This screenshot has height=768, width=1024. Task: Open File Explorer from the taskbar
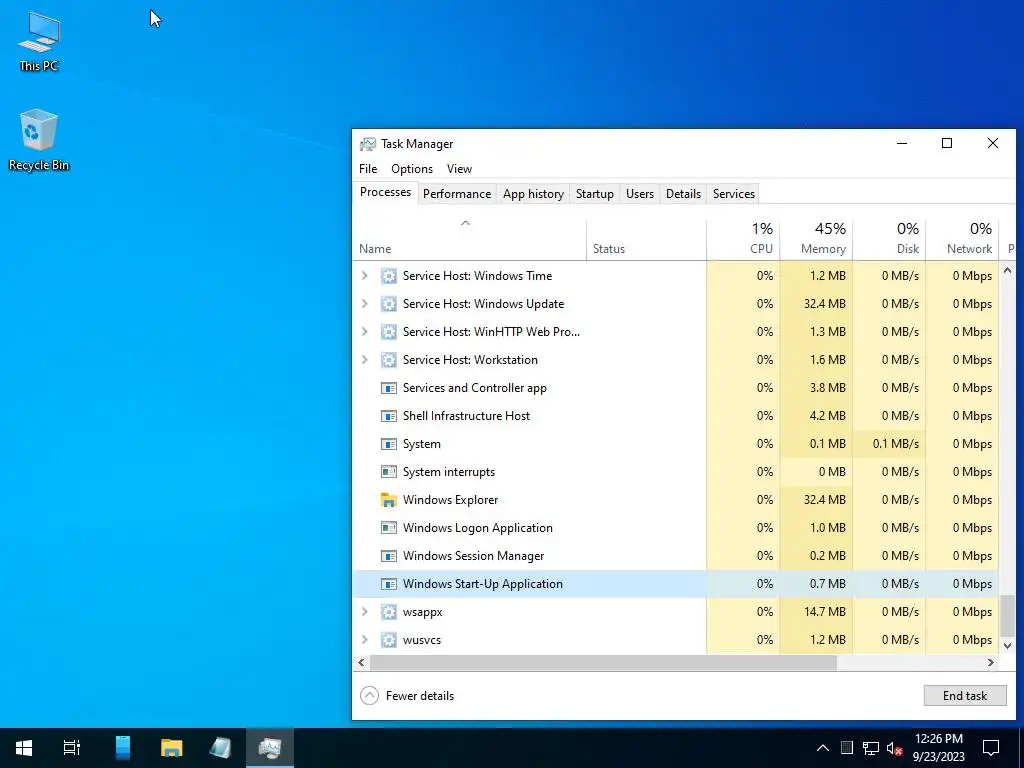coord(172,748)
